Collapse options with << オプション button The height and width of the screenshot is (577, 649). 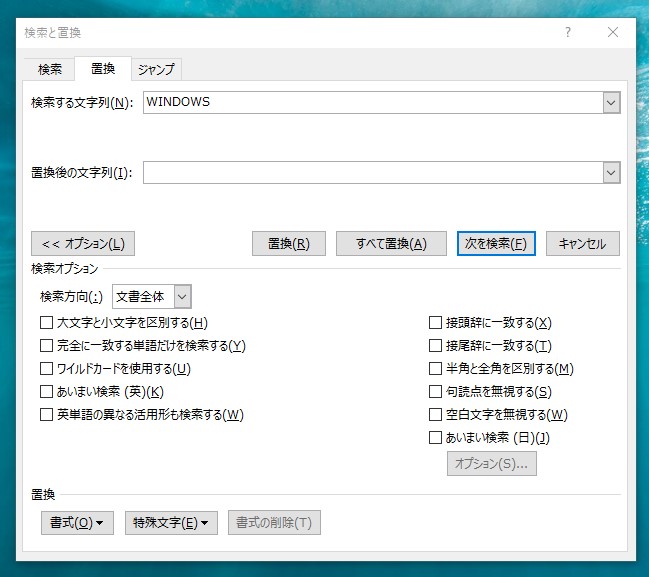point(83,244)
